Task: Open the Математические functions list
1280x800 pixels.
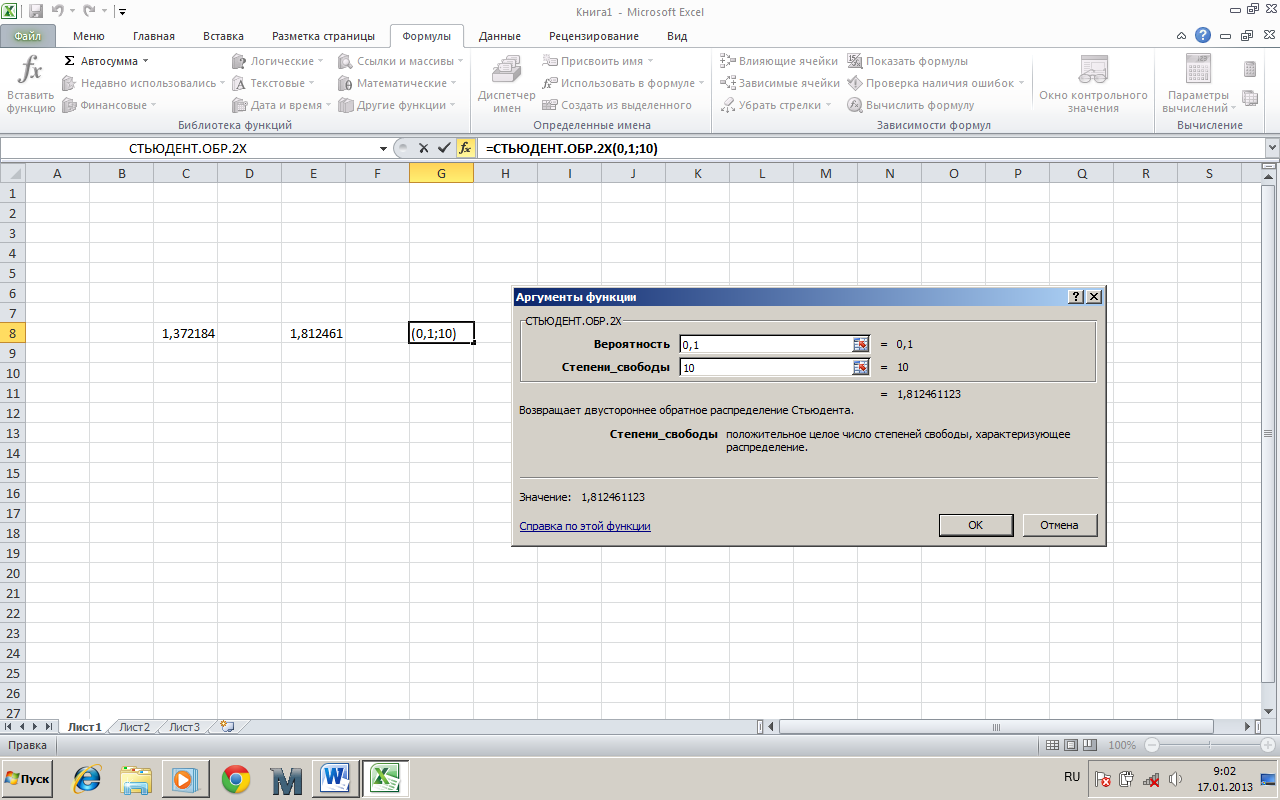Action: (x=398, y=83)
